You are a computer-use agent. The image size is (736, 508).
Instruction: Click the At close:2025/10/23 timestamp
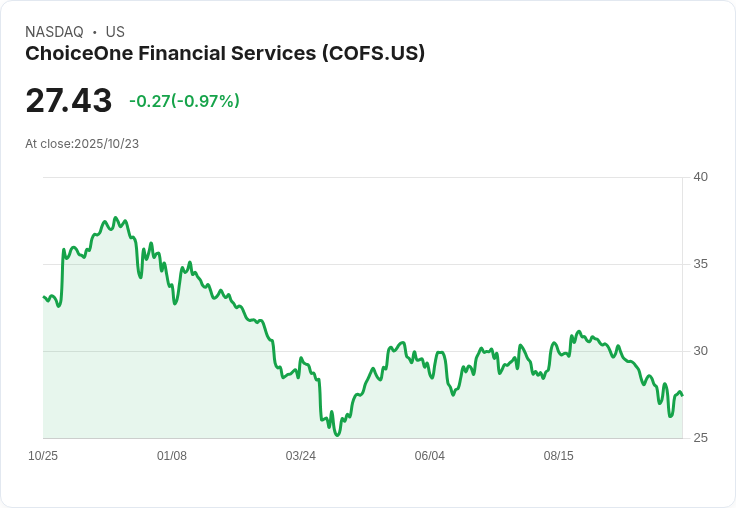pos(82,144)
